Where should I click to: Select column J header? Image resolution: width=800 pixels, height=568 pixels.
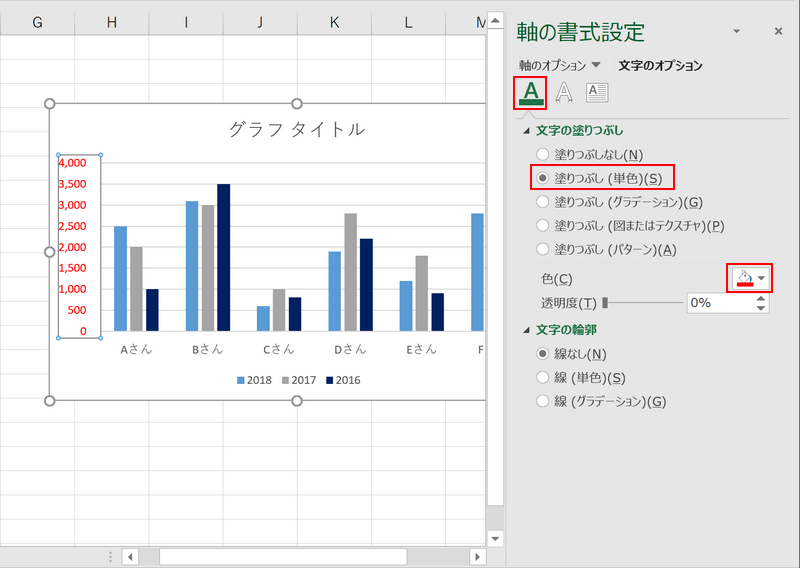pyautogui.click(x=260, y=22)
